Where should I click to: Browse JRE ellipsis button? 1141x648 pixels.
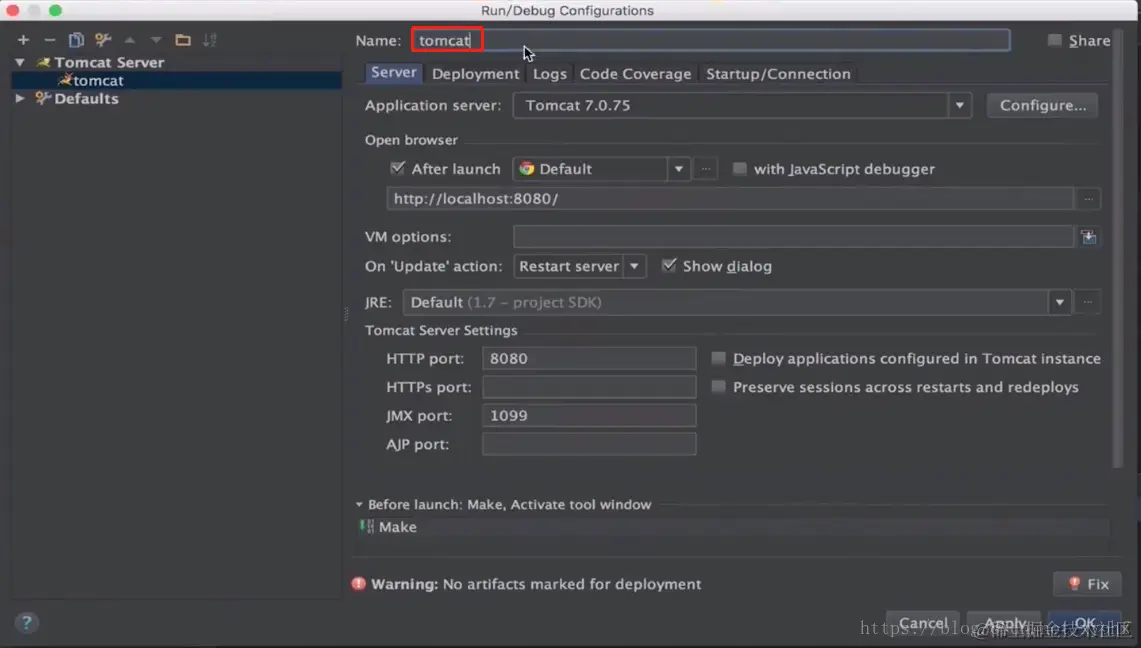pyautogui.click(x=1088, y=303)
